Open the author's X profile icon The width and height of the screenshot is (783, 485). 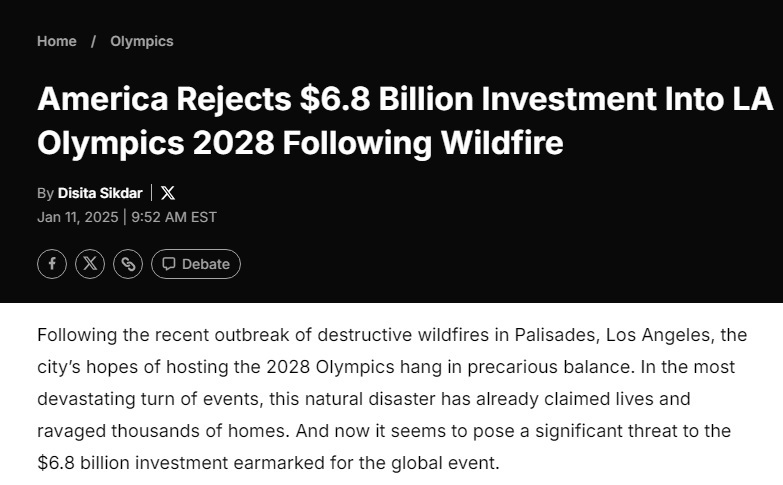(168, 193)
